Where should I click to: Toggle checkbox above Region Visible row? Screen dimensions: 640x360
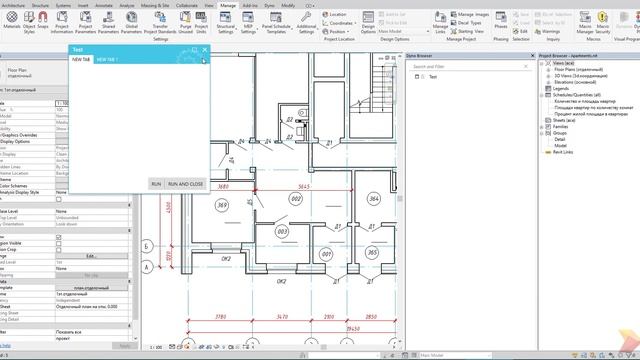pyautogui.click(x=59, y=237)
